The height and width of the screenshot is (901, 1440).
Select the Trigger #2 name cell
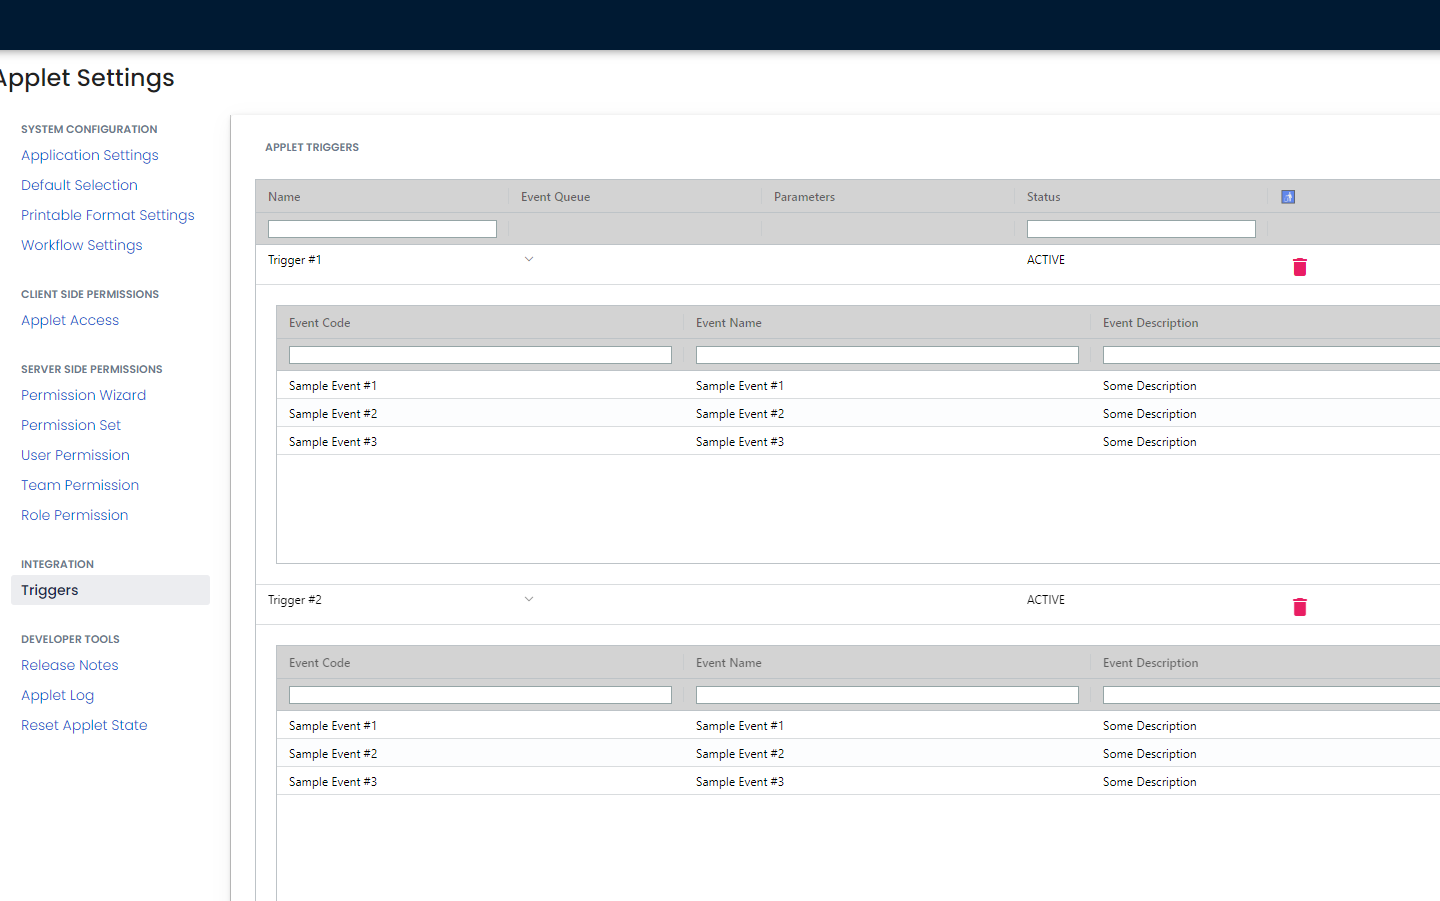(294, 600)
